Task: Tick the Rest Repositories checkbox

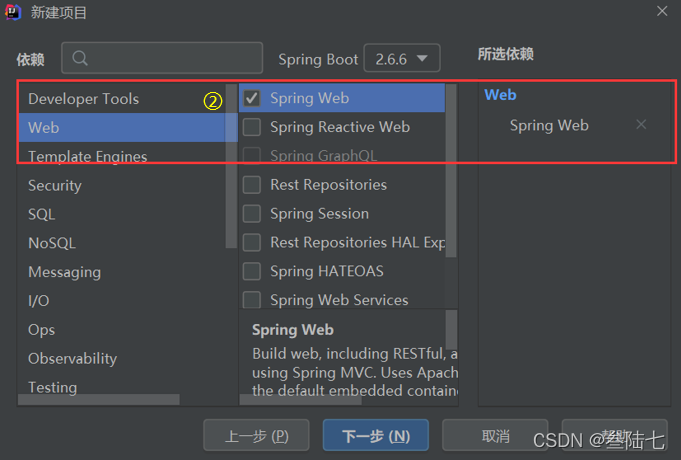Action: pyautogui.click(x=252, y=185)
